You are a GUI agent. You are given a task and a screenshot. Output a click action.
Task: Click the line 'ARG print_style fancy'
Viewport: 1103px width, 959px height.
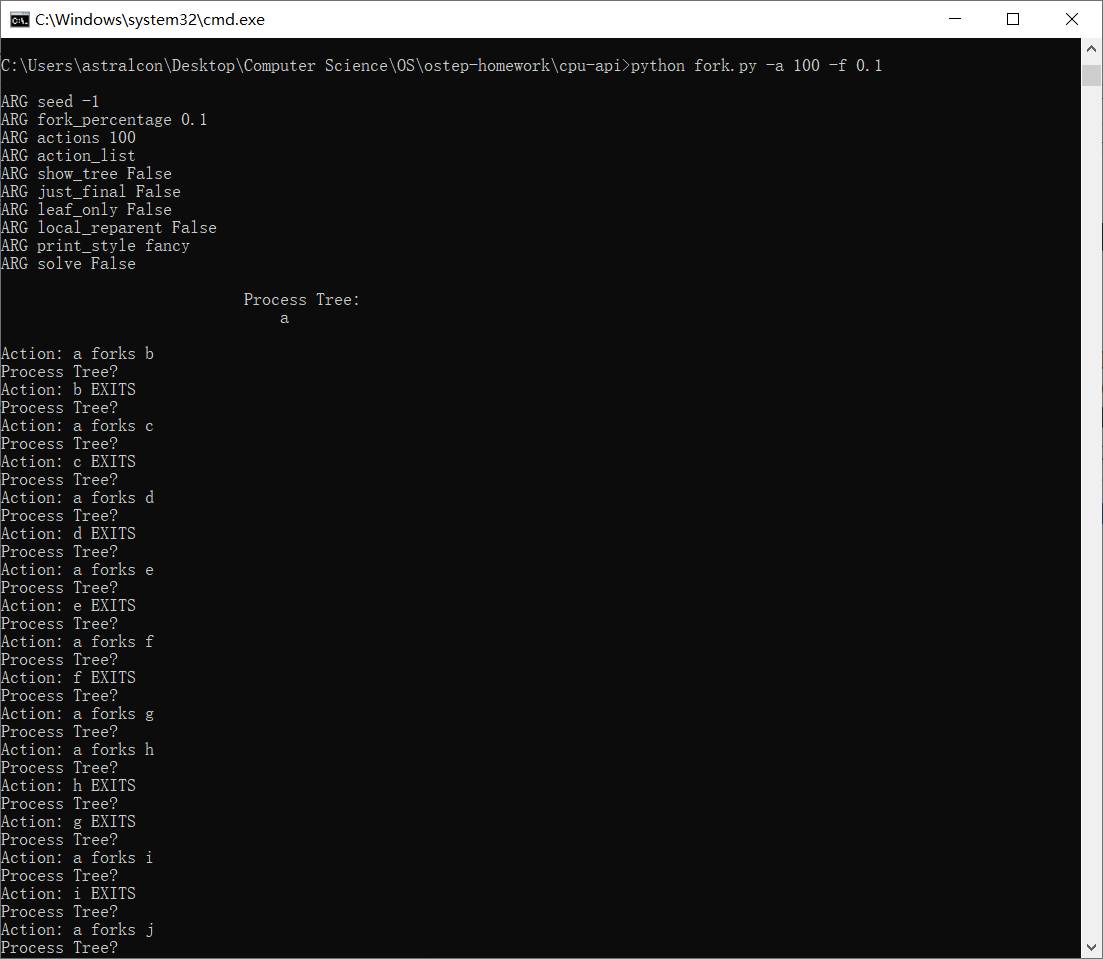coord(95,246)
